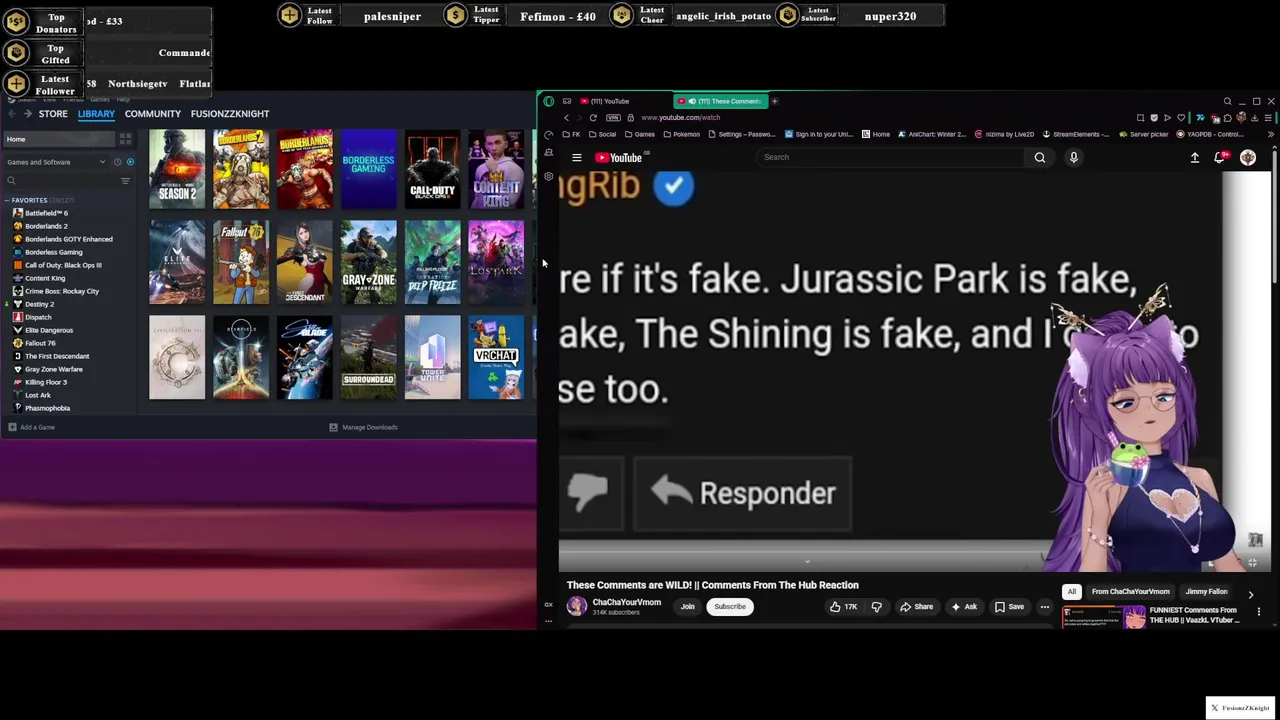Click the Join channel button
This screenshot has width=1280, height=720.
click(688, 606)
